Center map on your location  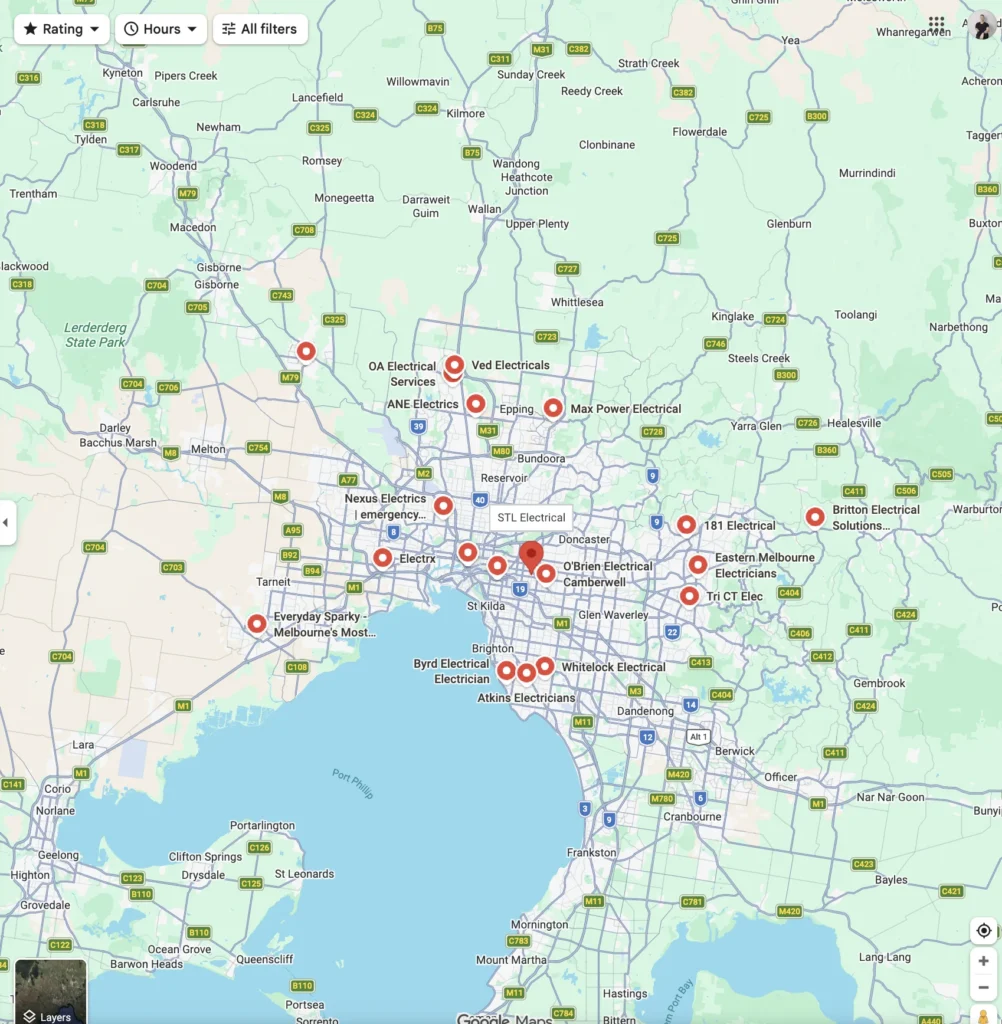(983, 931)
